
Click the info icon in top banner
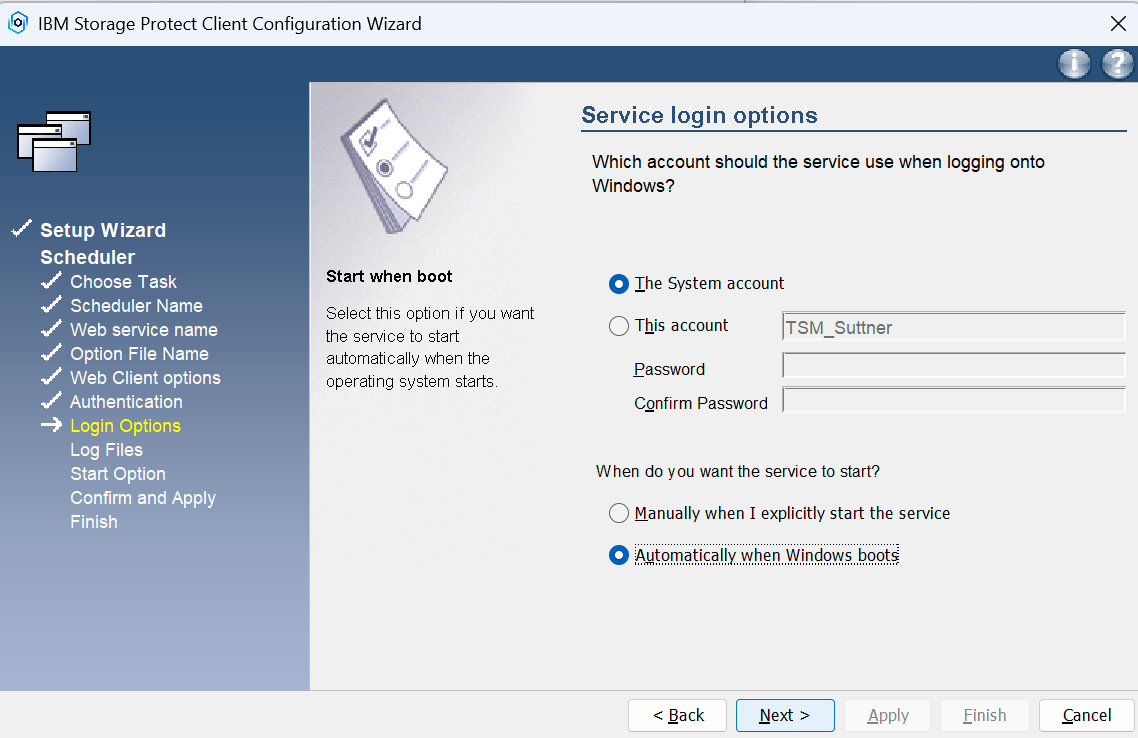tap(1074, 64)
